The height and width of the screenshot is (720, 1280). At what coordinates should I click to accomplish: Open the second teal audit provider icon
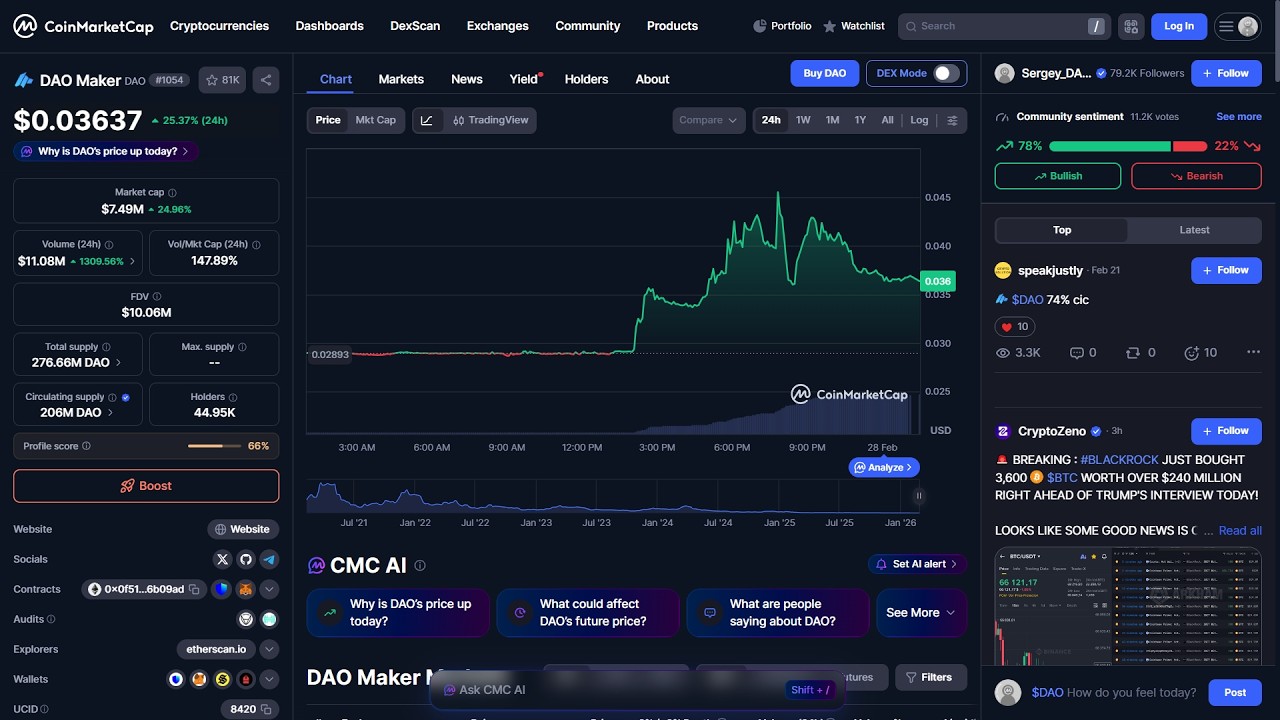[x=269, y=619]
